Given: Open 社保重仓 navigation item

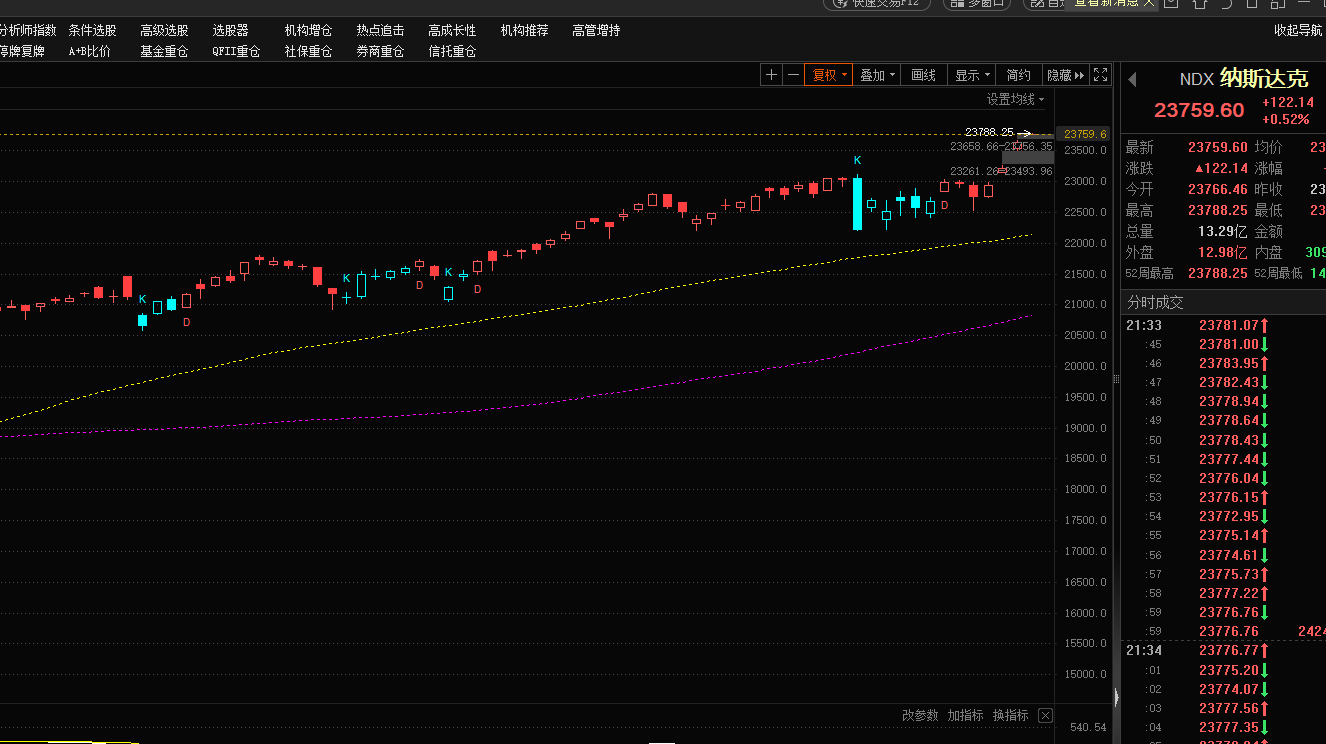Looking at the screenshot, I should [308, 51].
